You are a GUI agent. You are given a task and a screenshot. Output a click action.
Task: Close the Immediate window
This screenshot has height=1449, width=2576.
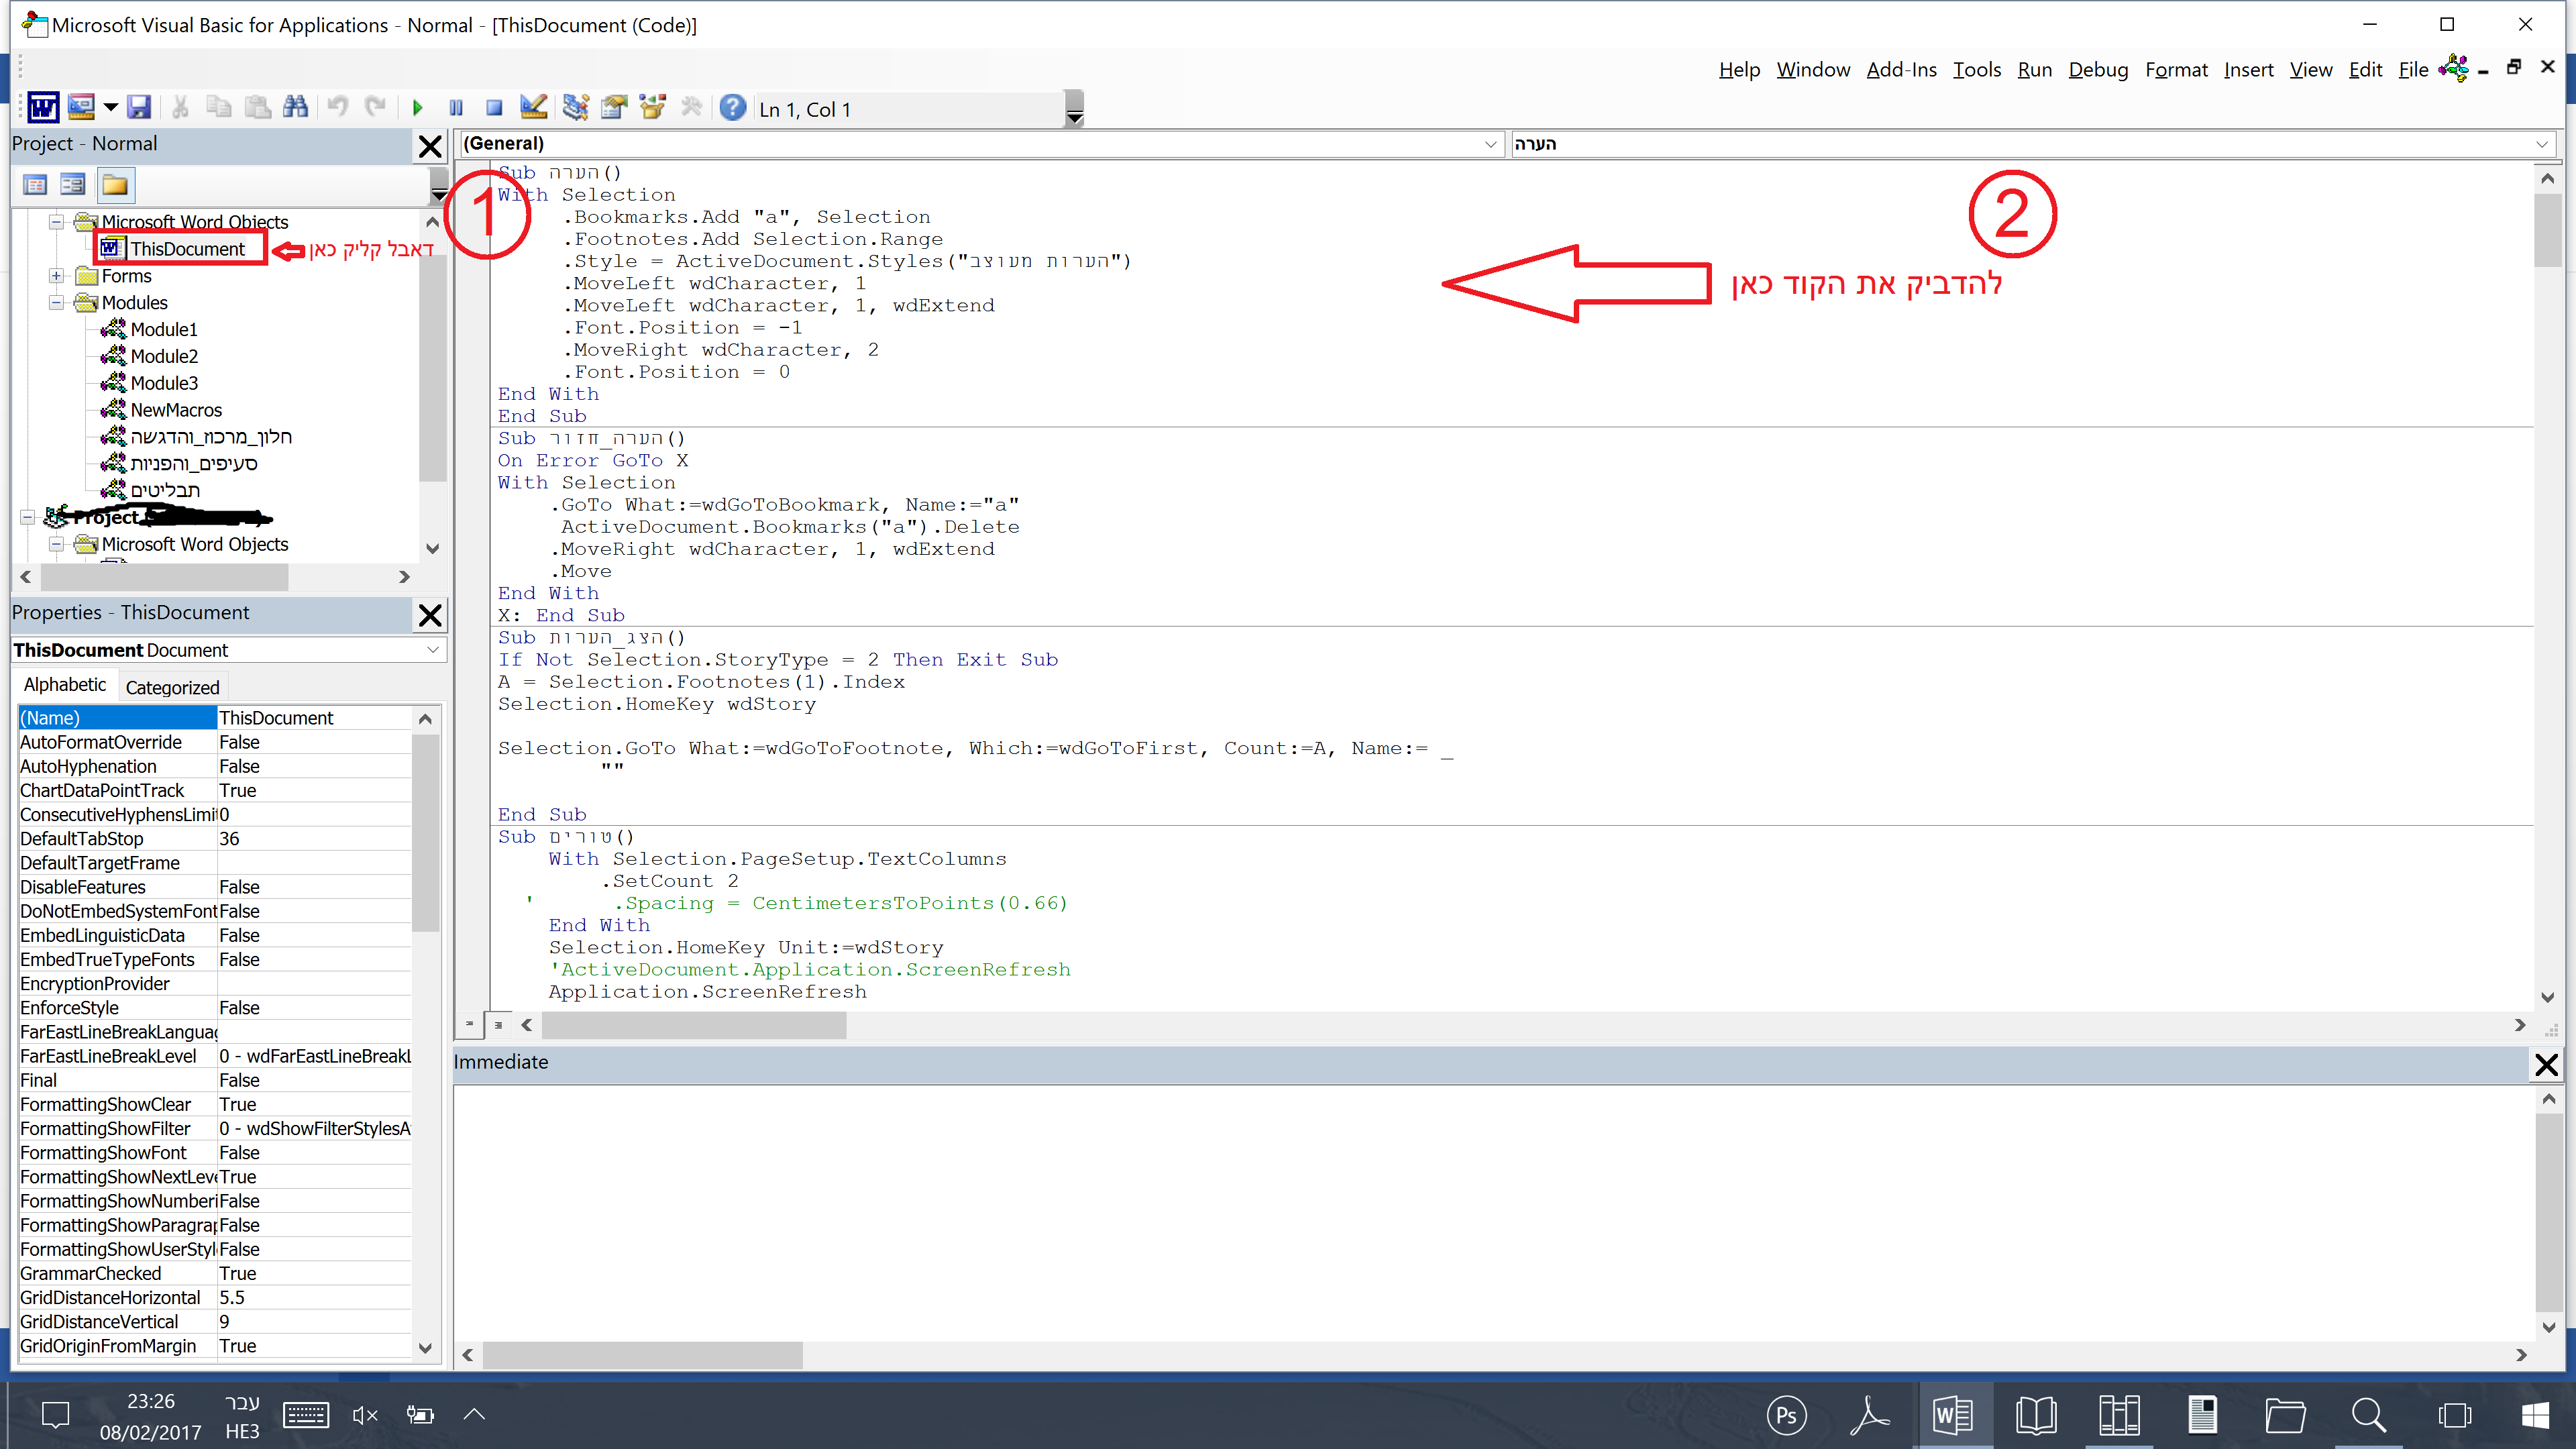coord(2546,1065)
